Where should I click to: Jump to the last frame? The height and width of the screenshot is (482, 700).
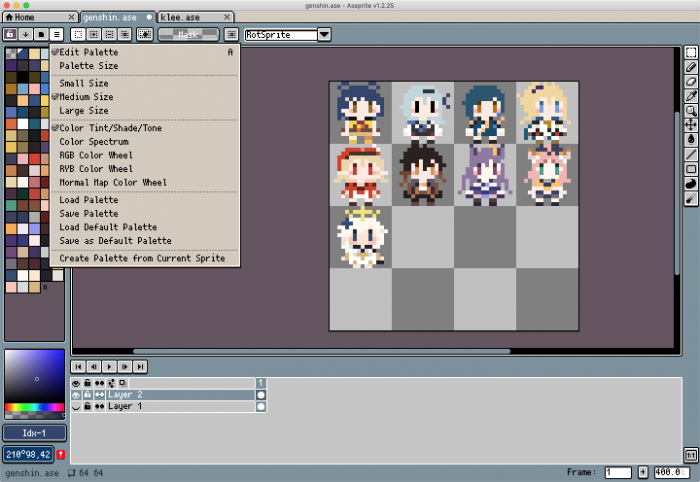(x=140, y=366)
